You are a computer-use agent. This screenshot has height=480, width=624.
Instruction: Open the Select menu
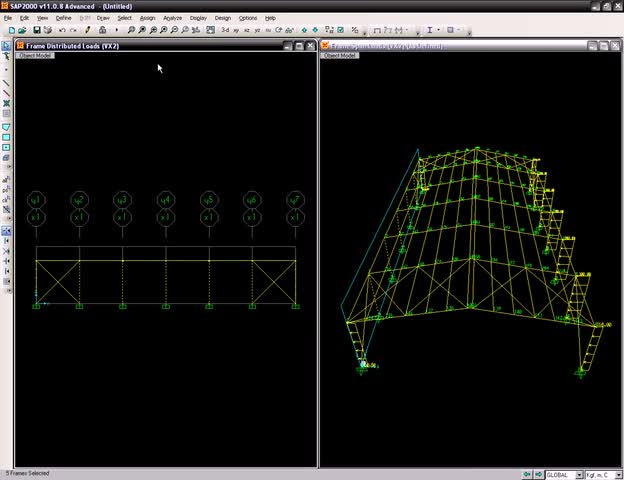coord(124,18)
